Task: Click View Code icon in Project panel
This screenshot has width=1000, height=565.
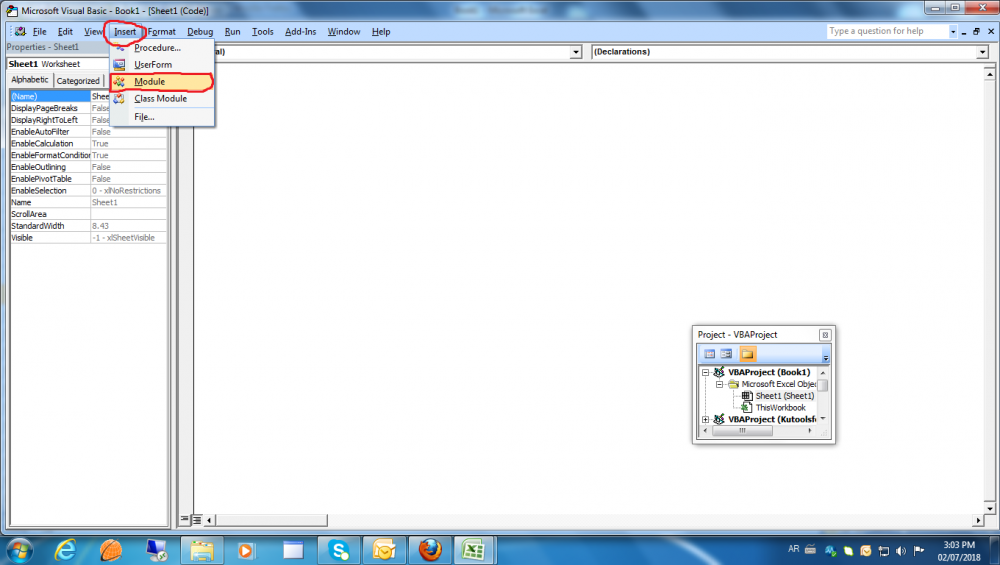Action: point(709,354)
